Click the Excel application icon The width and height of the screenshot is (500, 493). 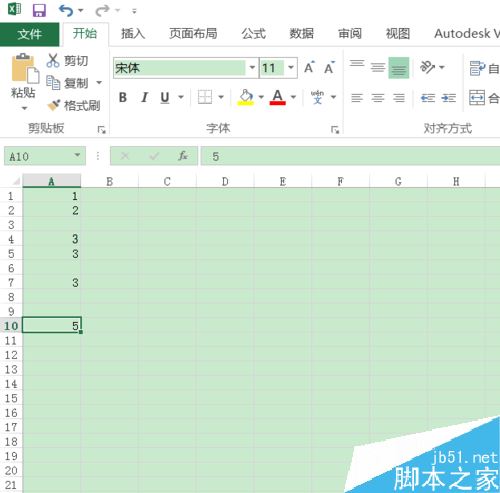[14, 9]
